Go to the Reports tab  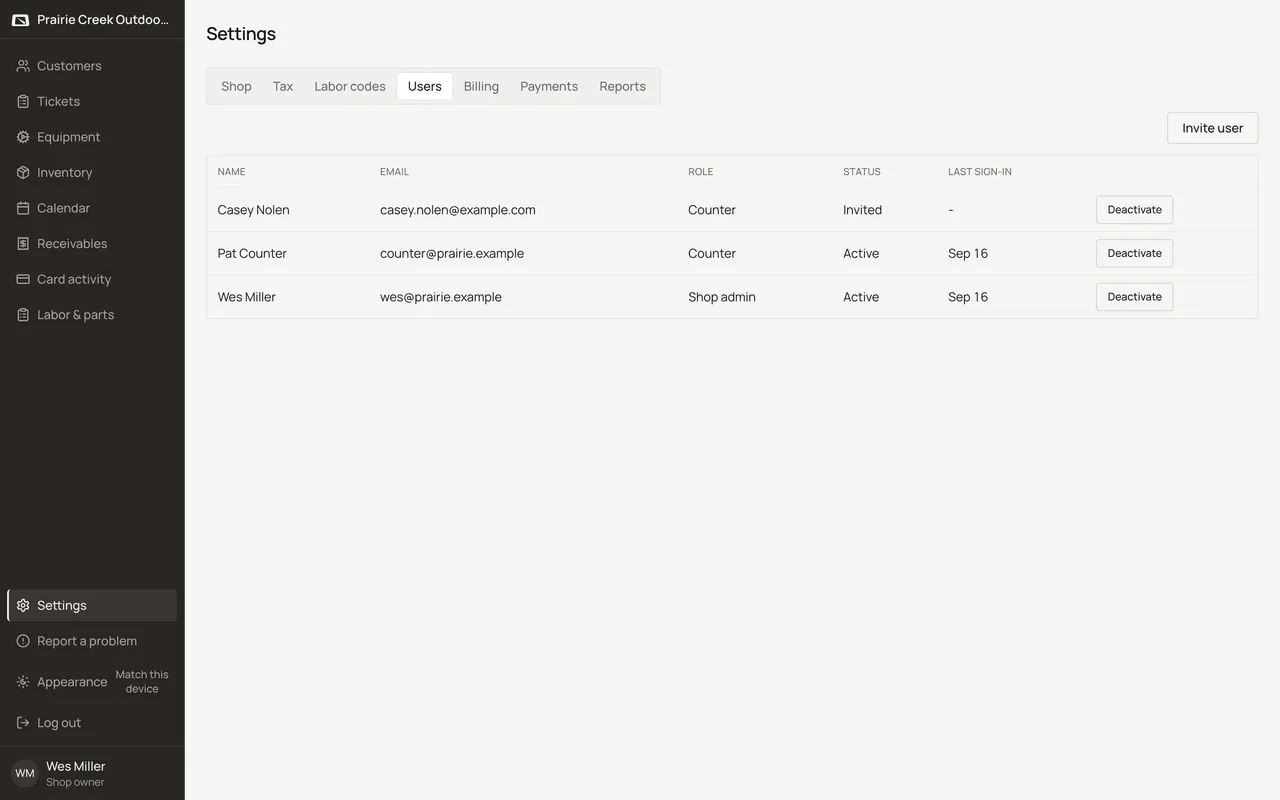(x=623, y=86)
